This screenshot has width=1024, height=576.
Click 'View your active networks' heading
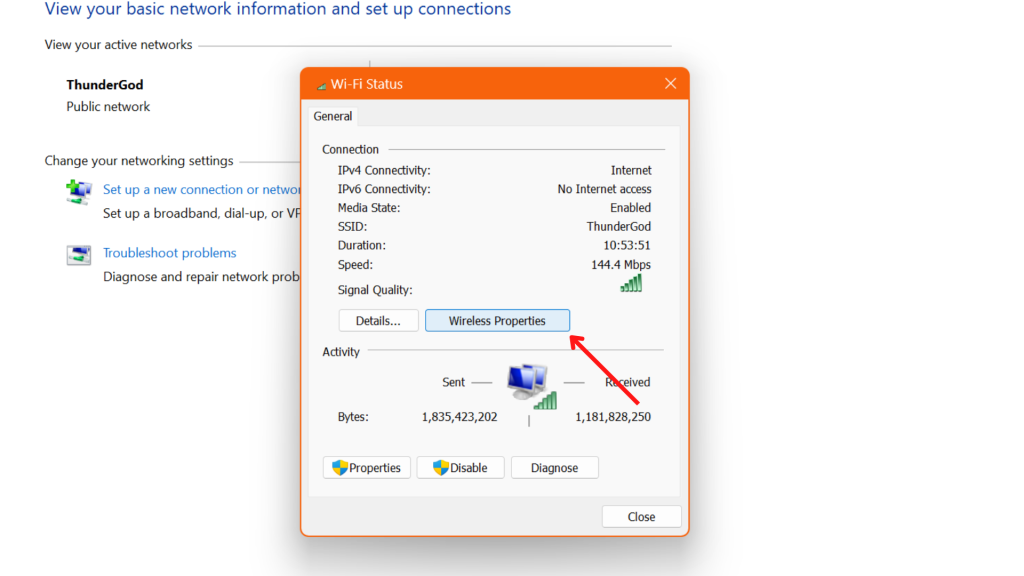click(x=118, y=44)
